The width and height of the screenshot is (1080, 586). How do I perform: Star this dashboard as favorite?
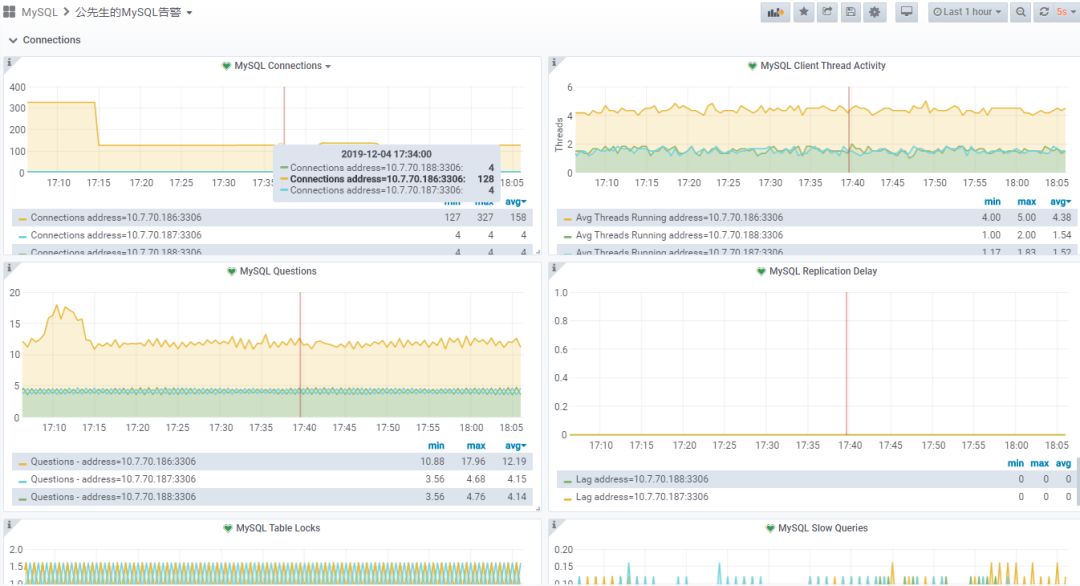tap(804, 12)
